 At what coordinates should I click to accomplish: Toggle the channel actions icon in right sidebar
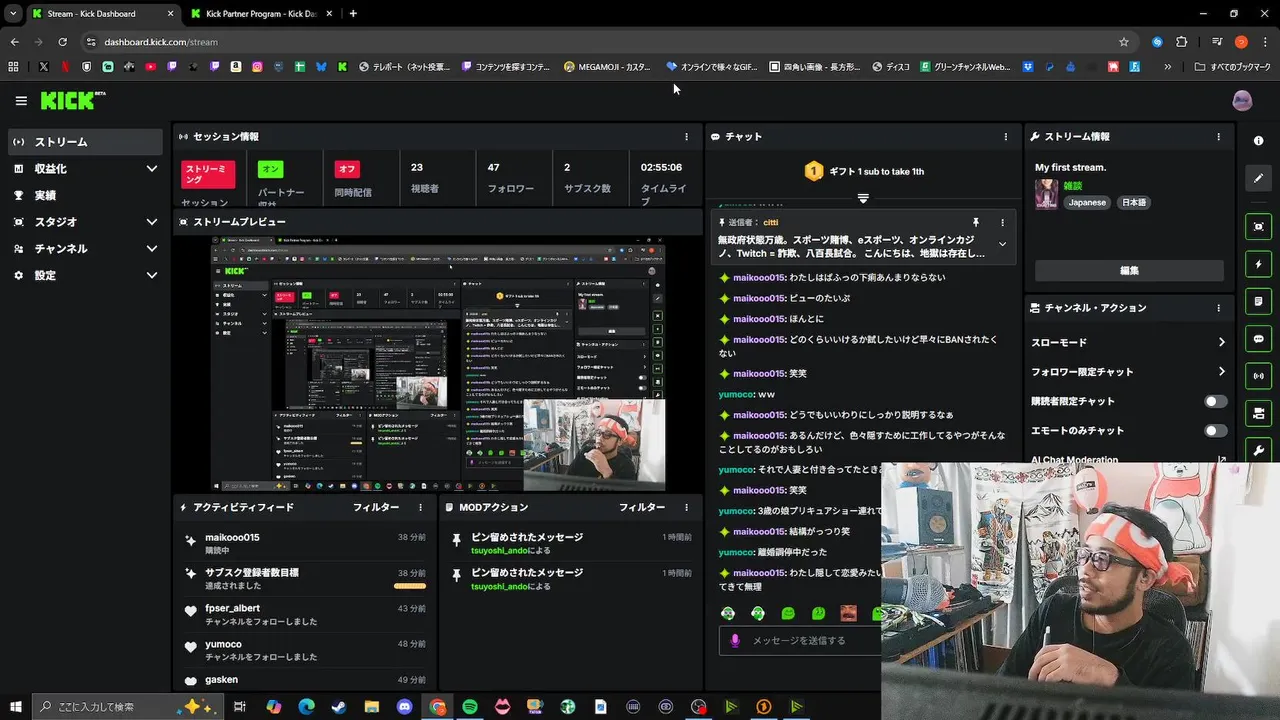(x=1259, y=413)
